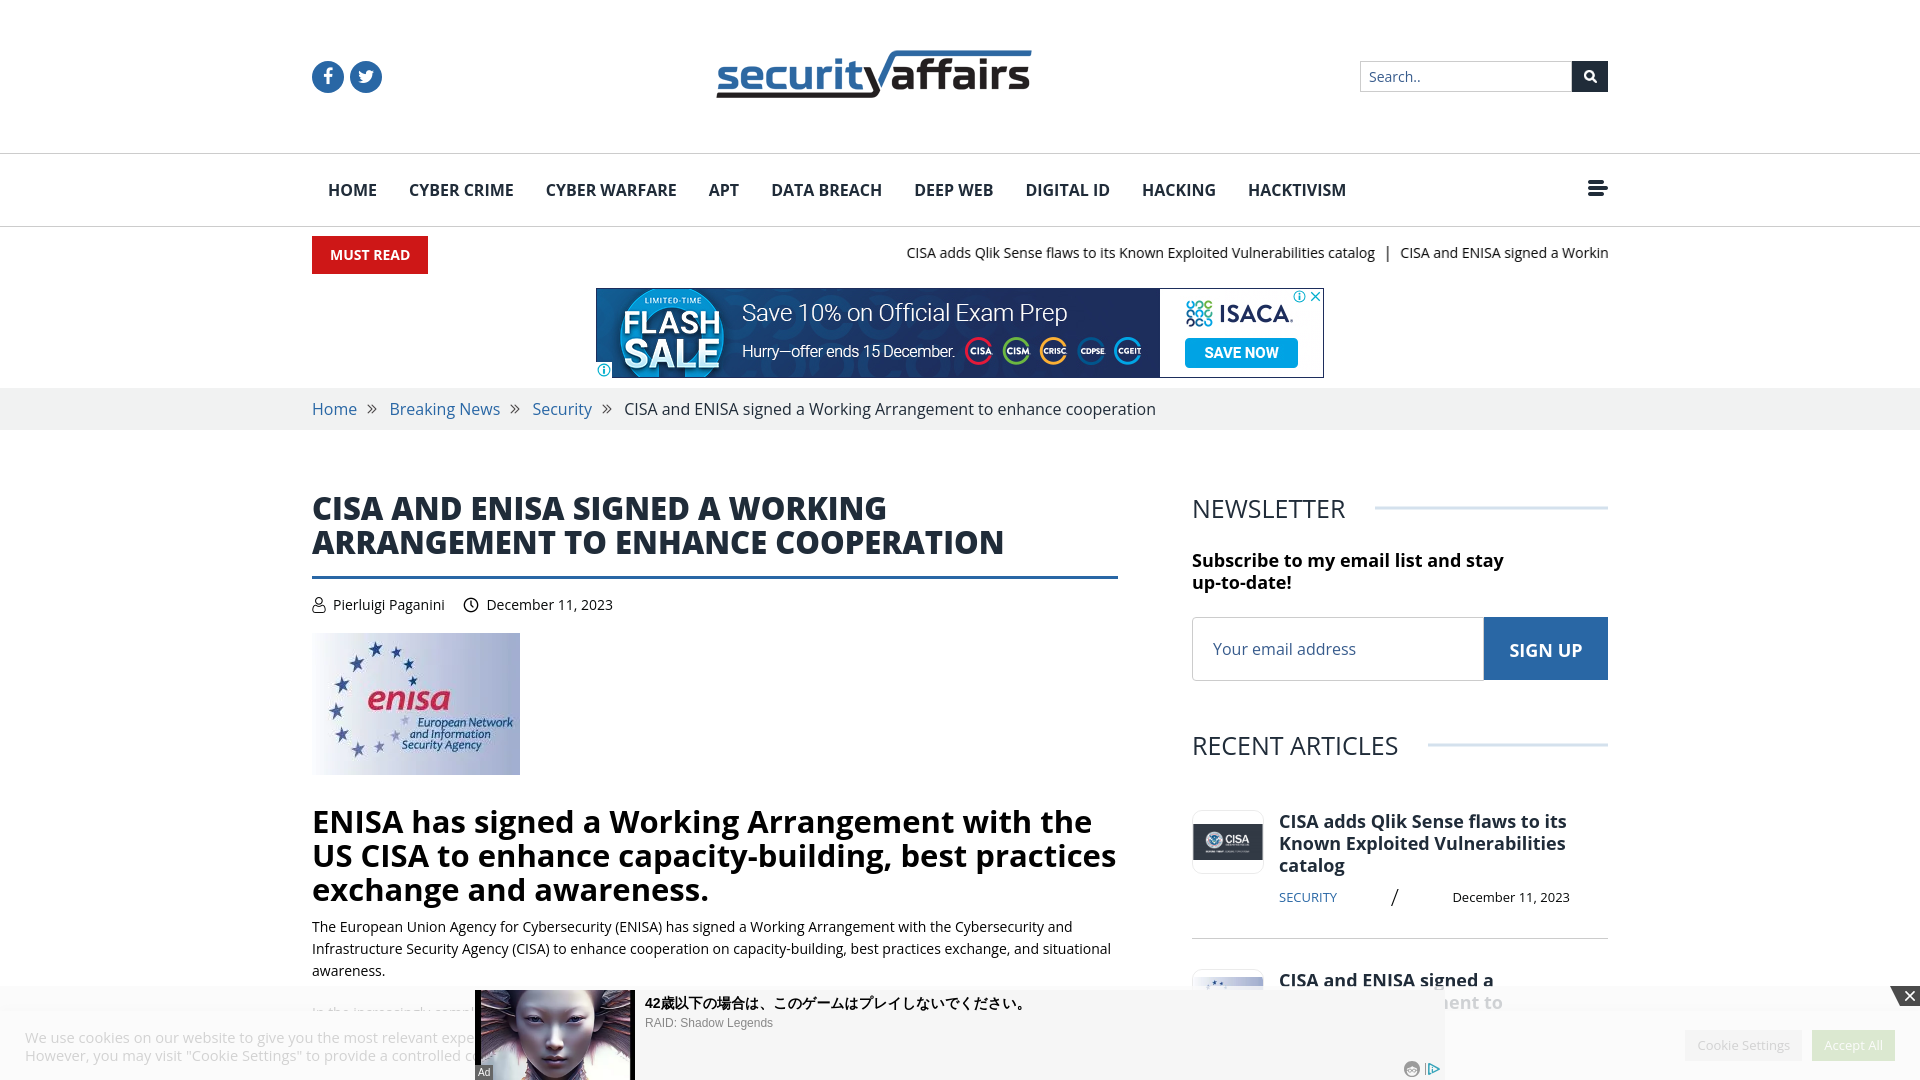Click the email address input field
This screenshot has width=1920, height=1080.
1337,647
